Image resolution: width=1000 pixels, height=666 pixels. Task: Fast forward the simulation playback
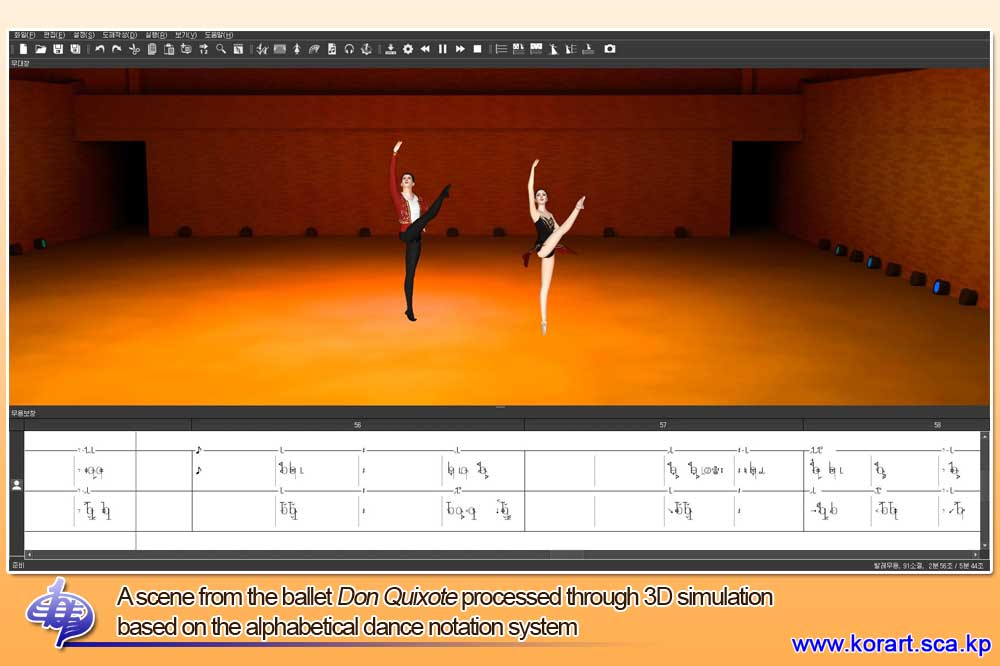coord(460,49)
